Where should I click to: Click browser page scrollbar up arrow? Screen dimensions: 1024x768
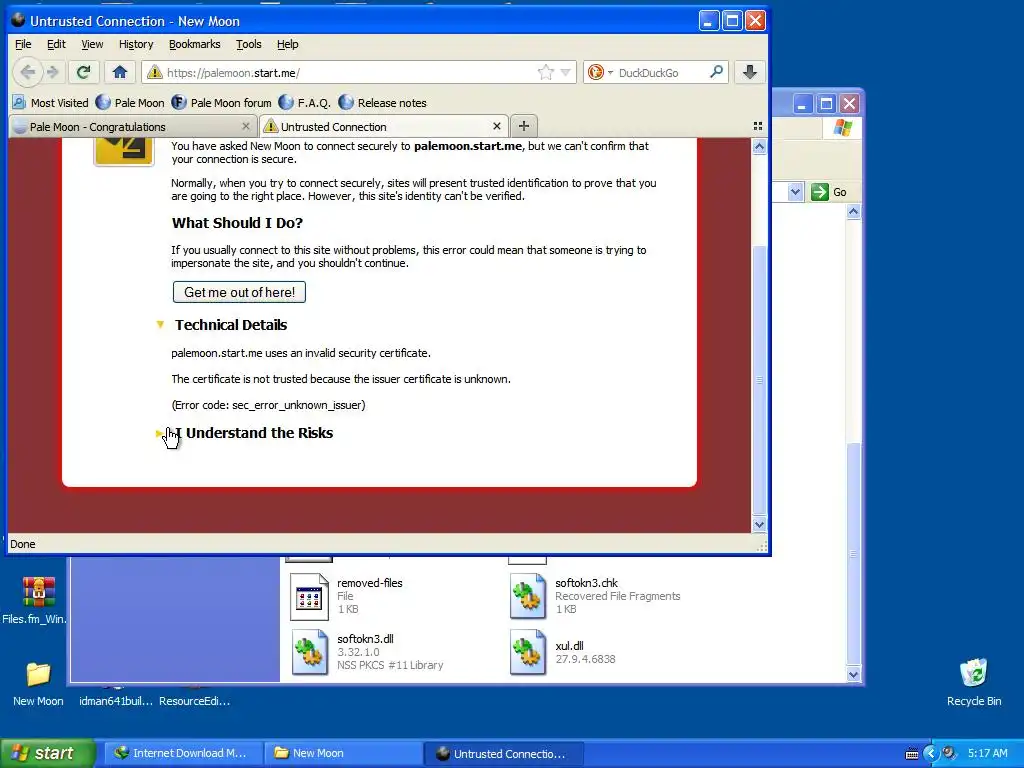tap(759, 147)
